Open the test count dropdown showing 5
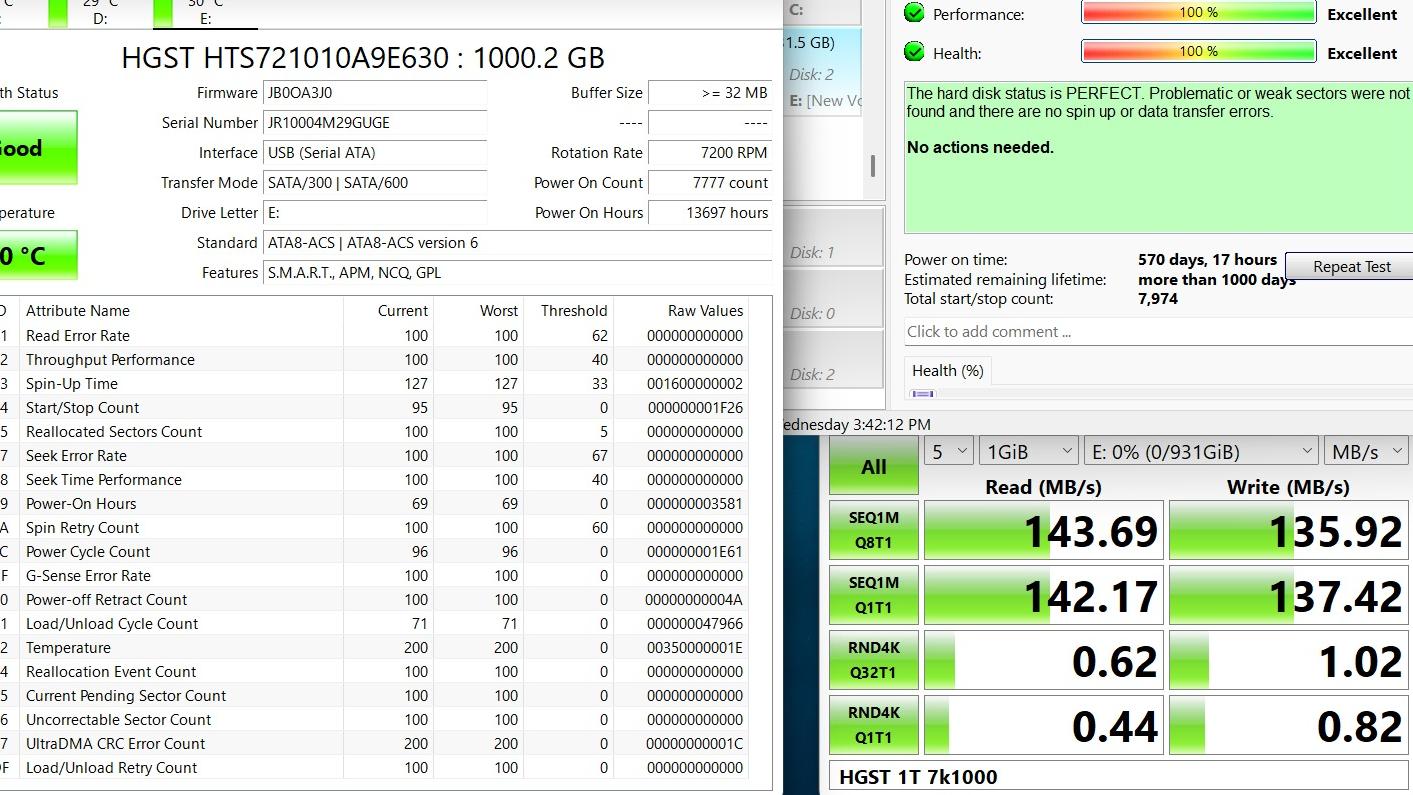The image size is (1413, 795). click(x=948, y=452)
